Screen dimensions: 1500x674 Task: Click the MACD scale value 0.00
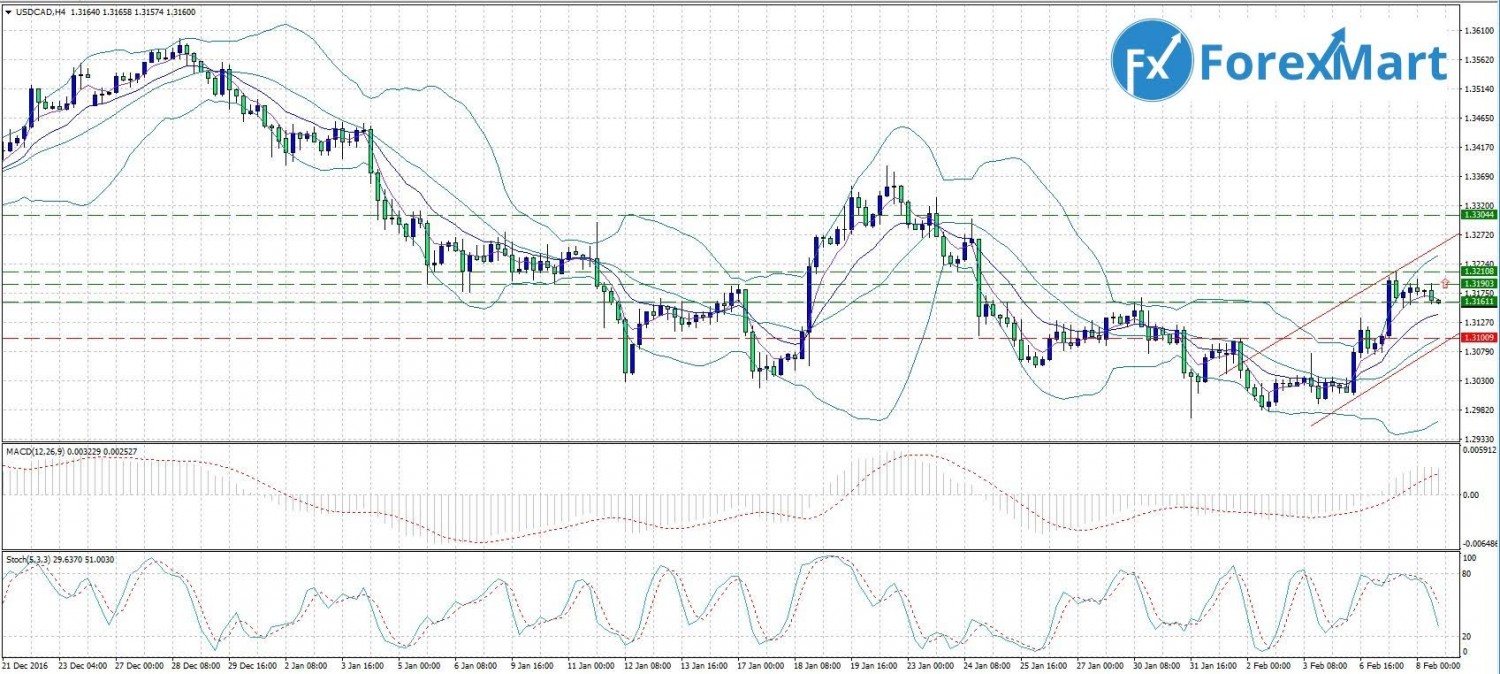1469,495
